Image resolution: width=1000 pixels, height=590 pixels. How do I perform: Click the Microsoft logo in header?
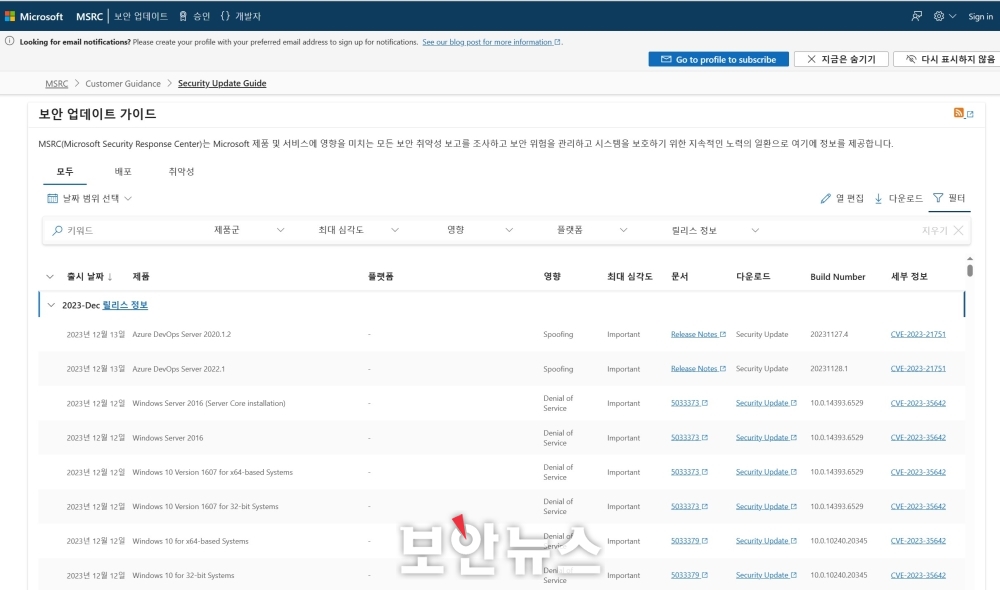(34, 16)
